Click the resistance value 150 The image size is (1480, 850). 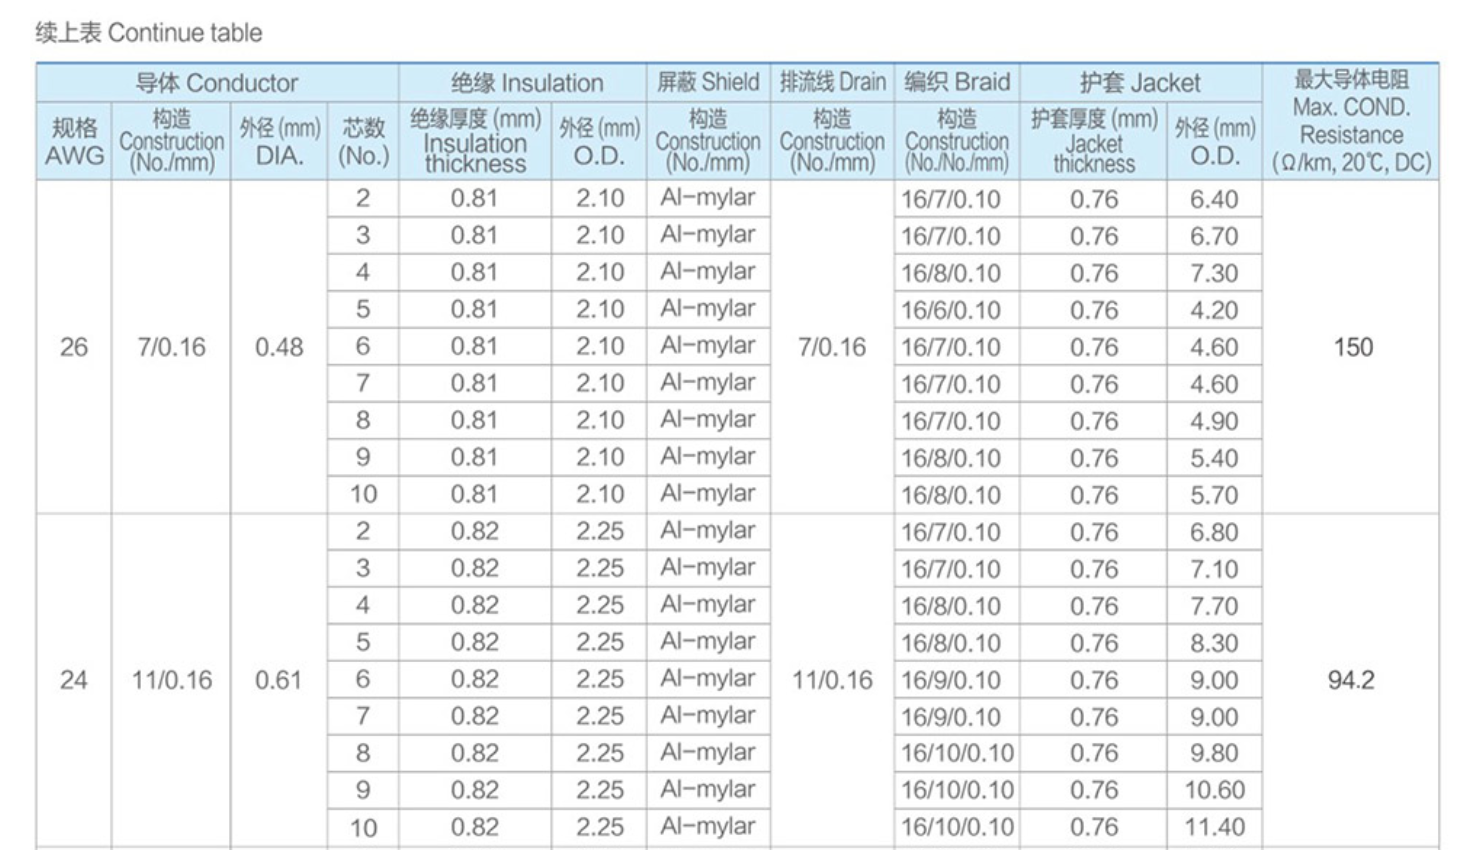coord(1352,347)
